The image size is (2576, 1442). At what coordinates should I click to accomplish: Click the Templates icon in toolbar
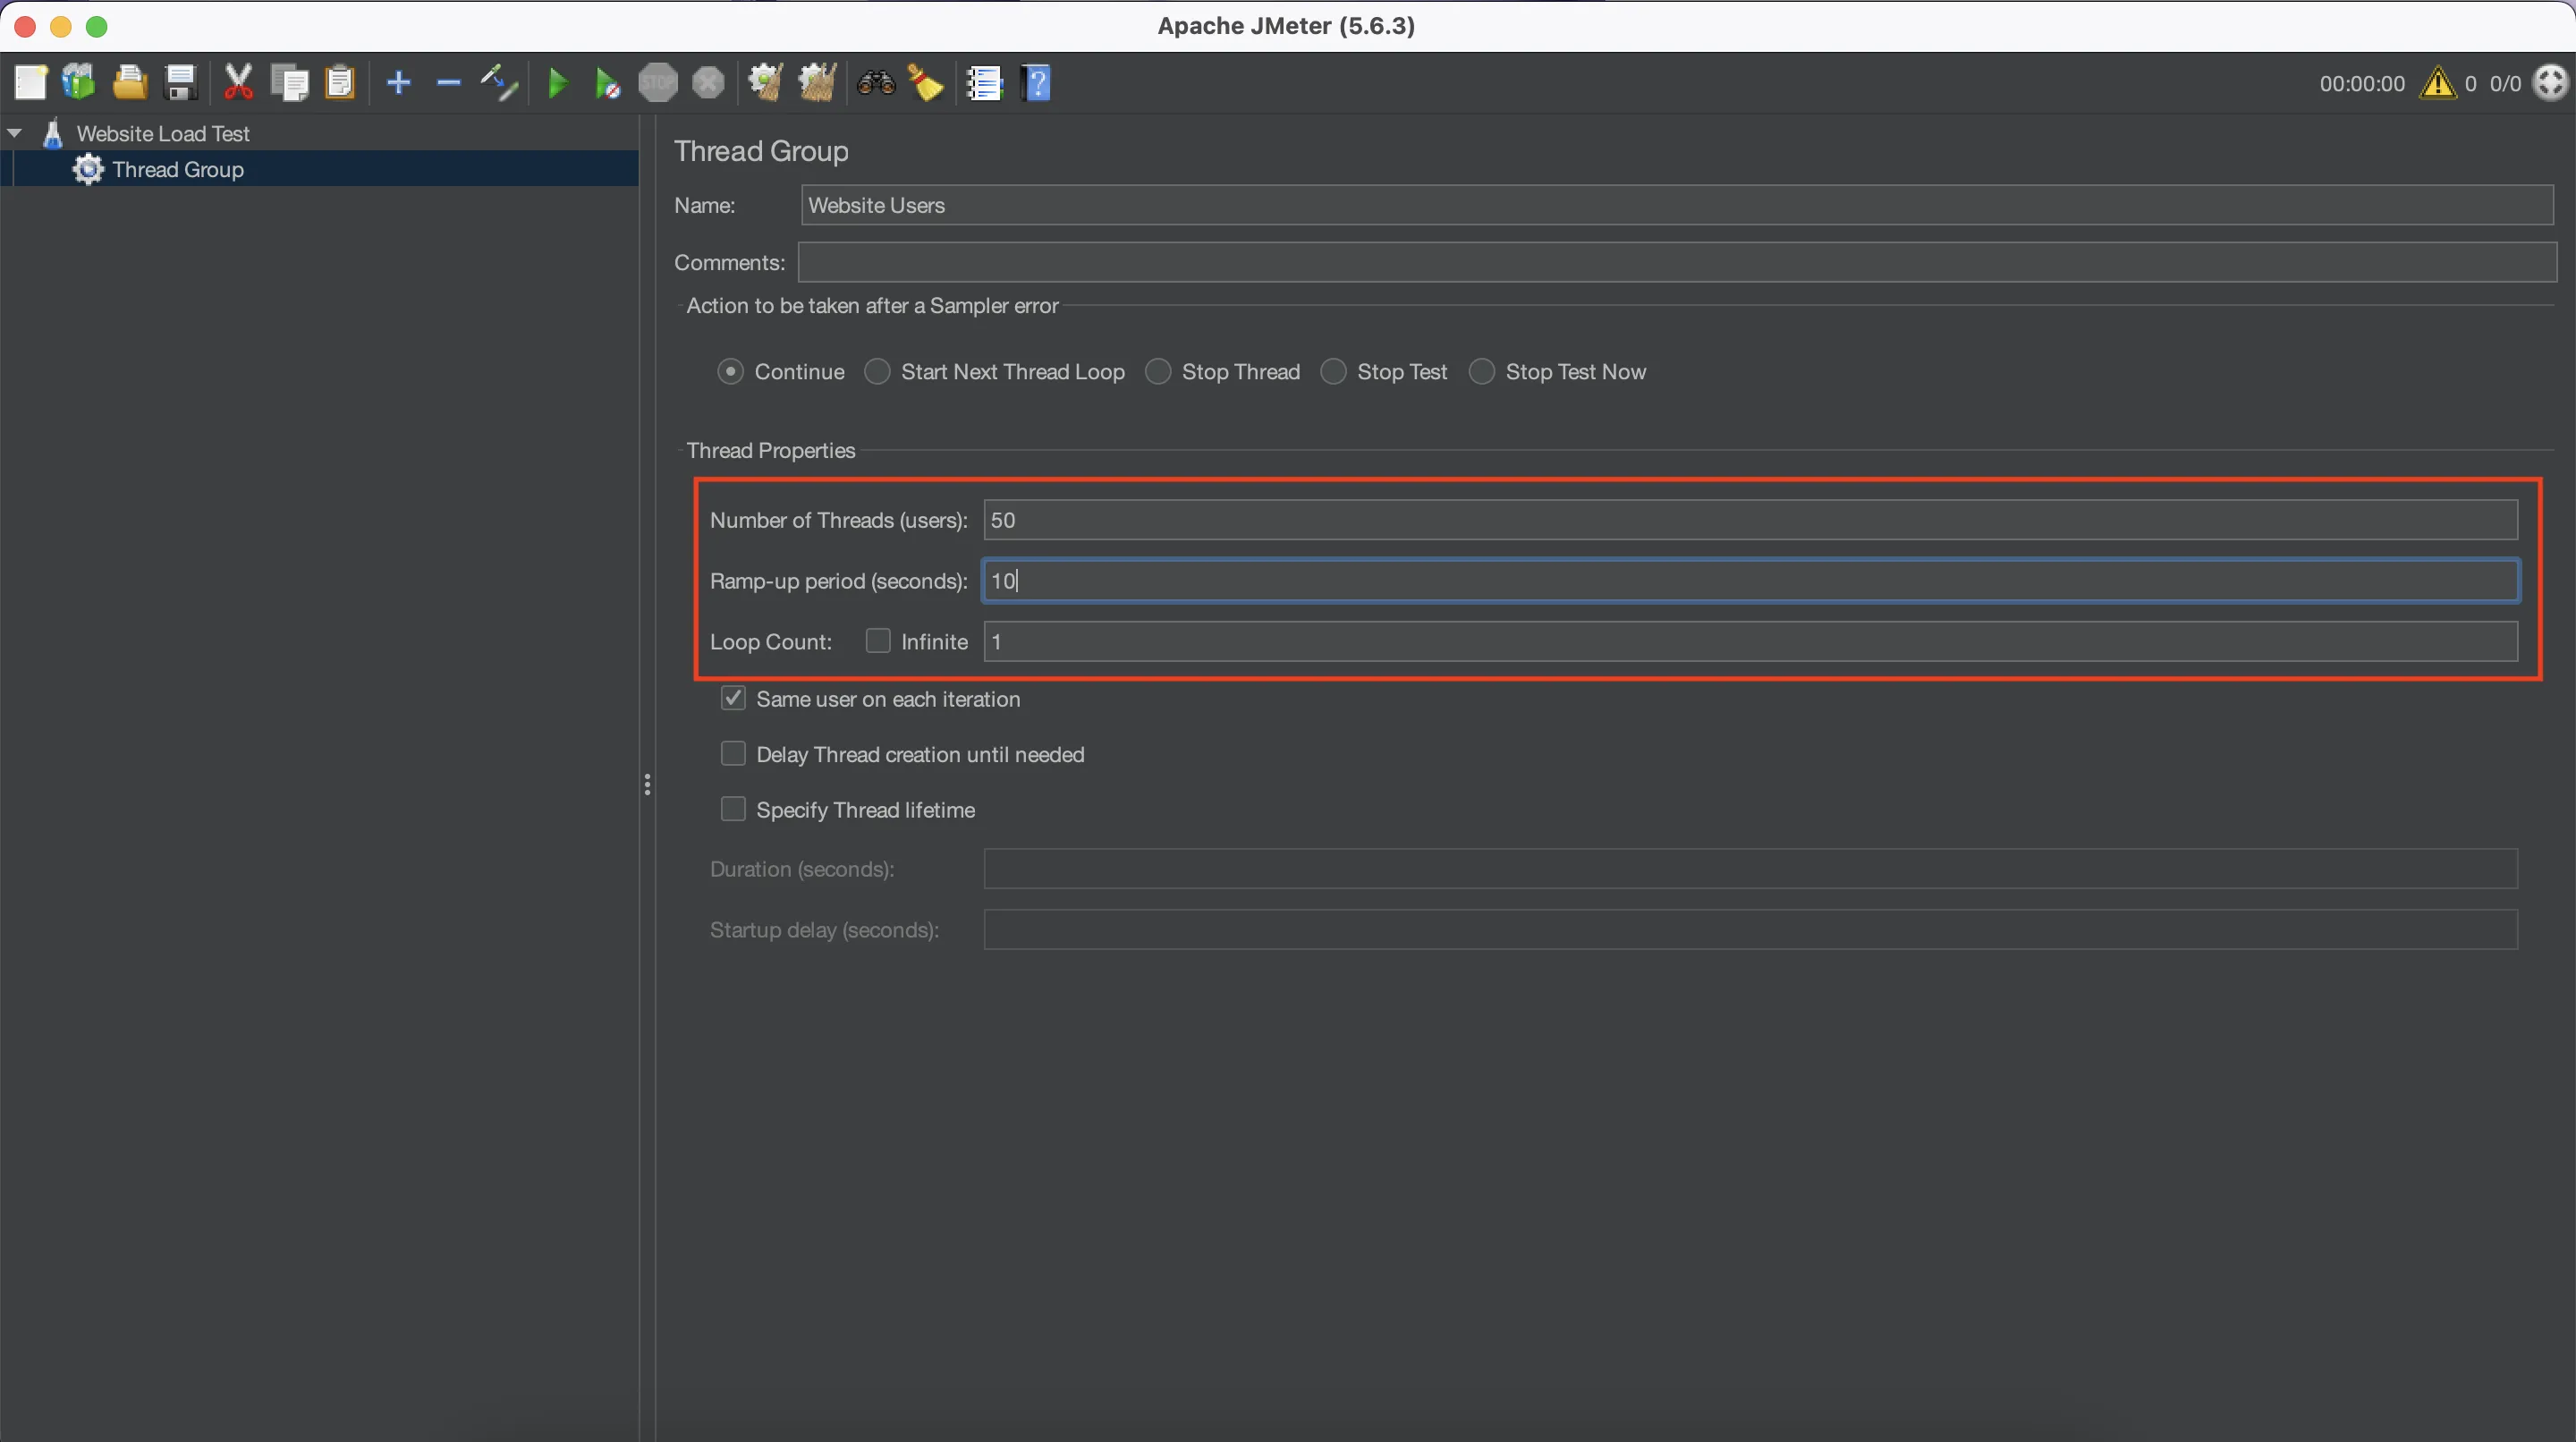(78, 83)
